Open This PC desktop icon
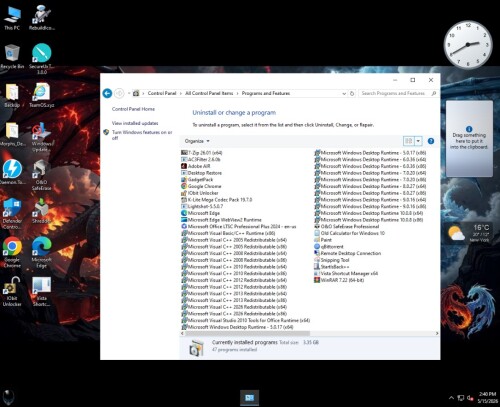Screen dimensions: 500x407 [12, 18]
